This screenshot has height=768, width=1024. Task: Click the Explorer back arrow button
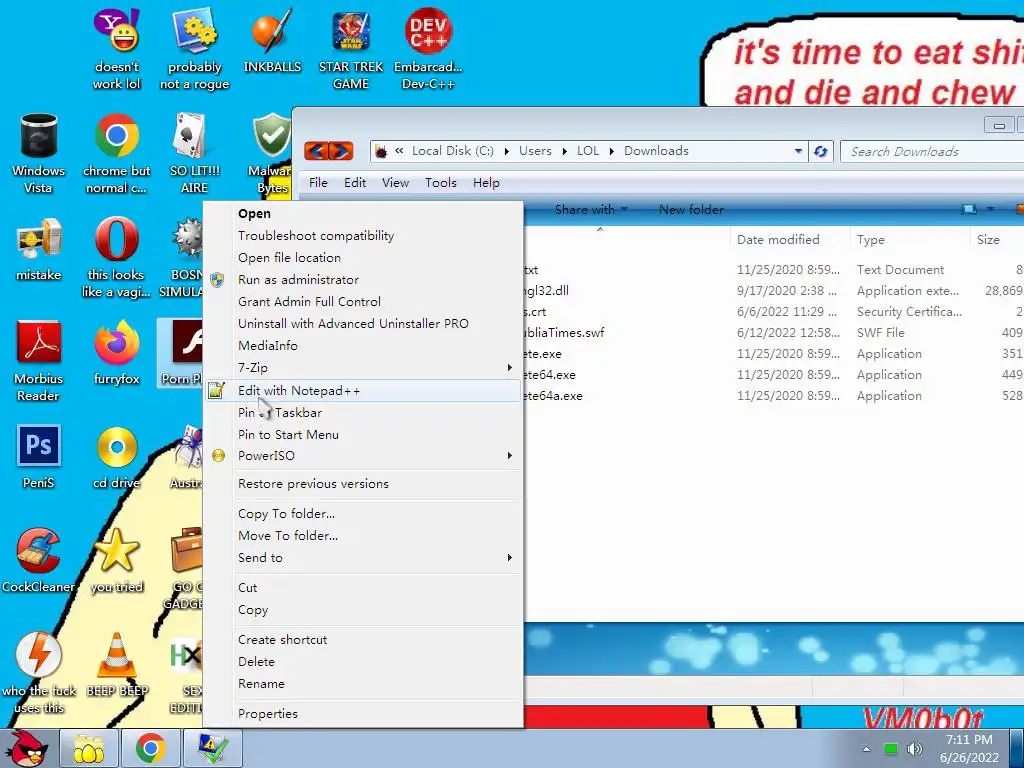316,152
